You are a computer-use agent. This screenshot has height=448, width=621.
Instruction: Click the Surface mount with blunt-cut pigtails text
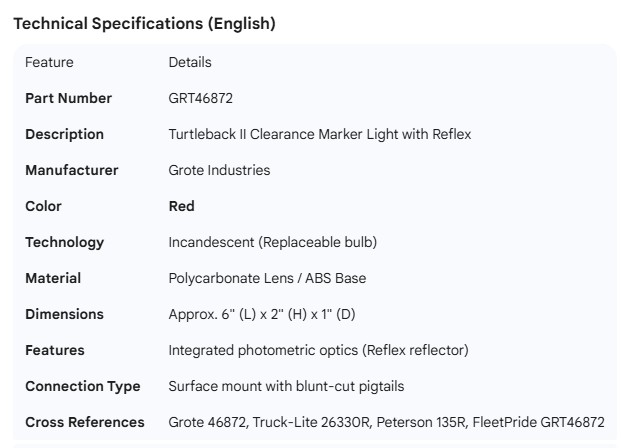tap(286, 386)
